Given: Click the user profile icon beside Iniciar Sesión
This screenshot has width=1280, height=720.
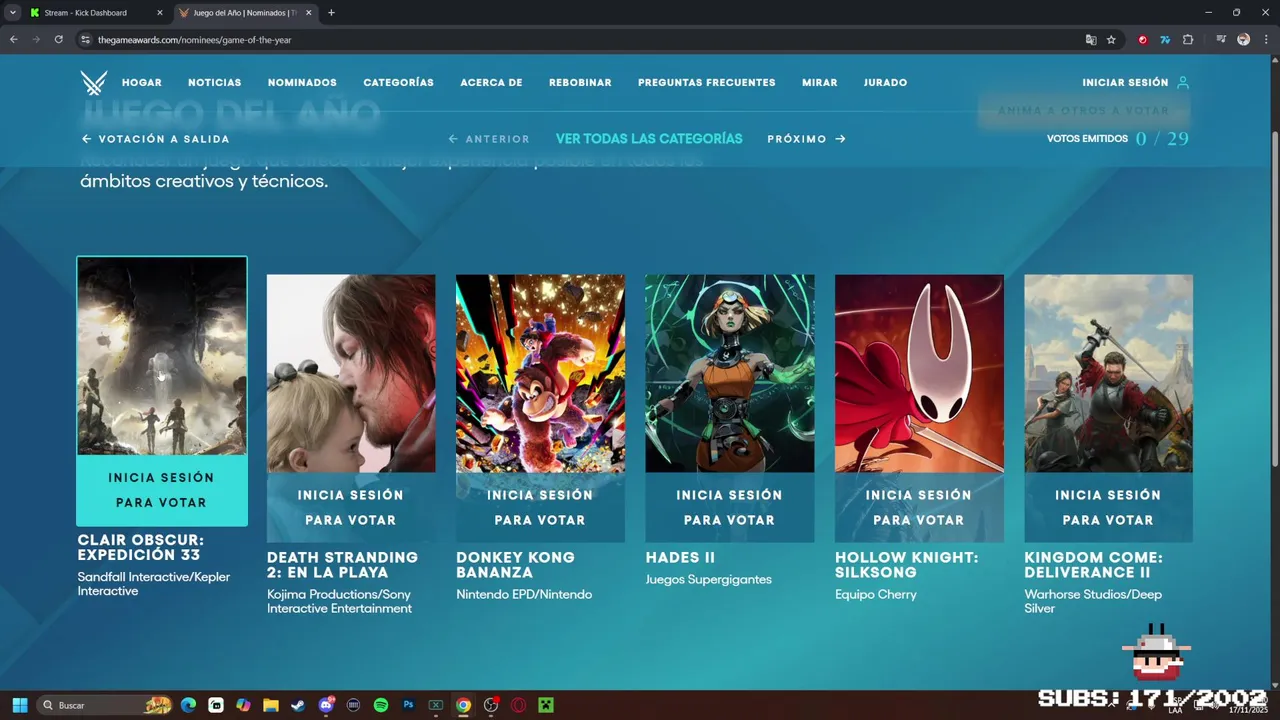Looking at the screenshot, I should pyautogui.click(x=1183, y=83).
